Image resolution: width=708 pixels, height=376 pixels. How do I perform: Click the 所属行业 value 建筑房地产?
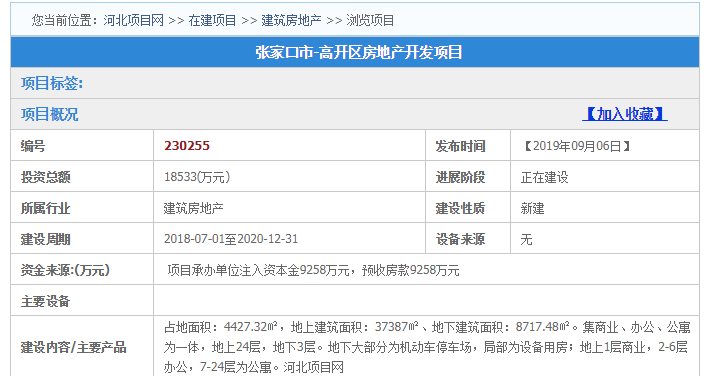tap(193, 208)
